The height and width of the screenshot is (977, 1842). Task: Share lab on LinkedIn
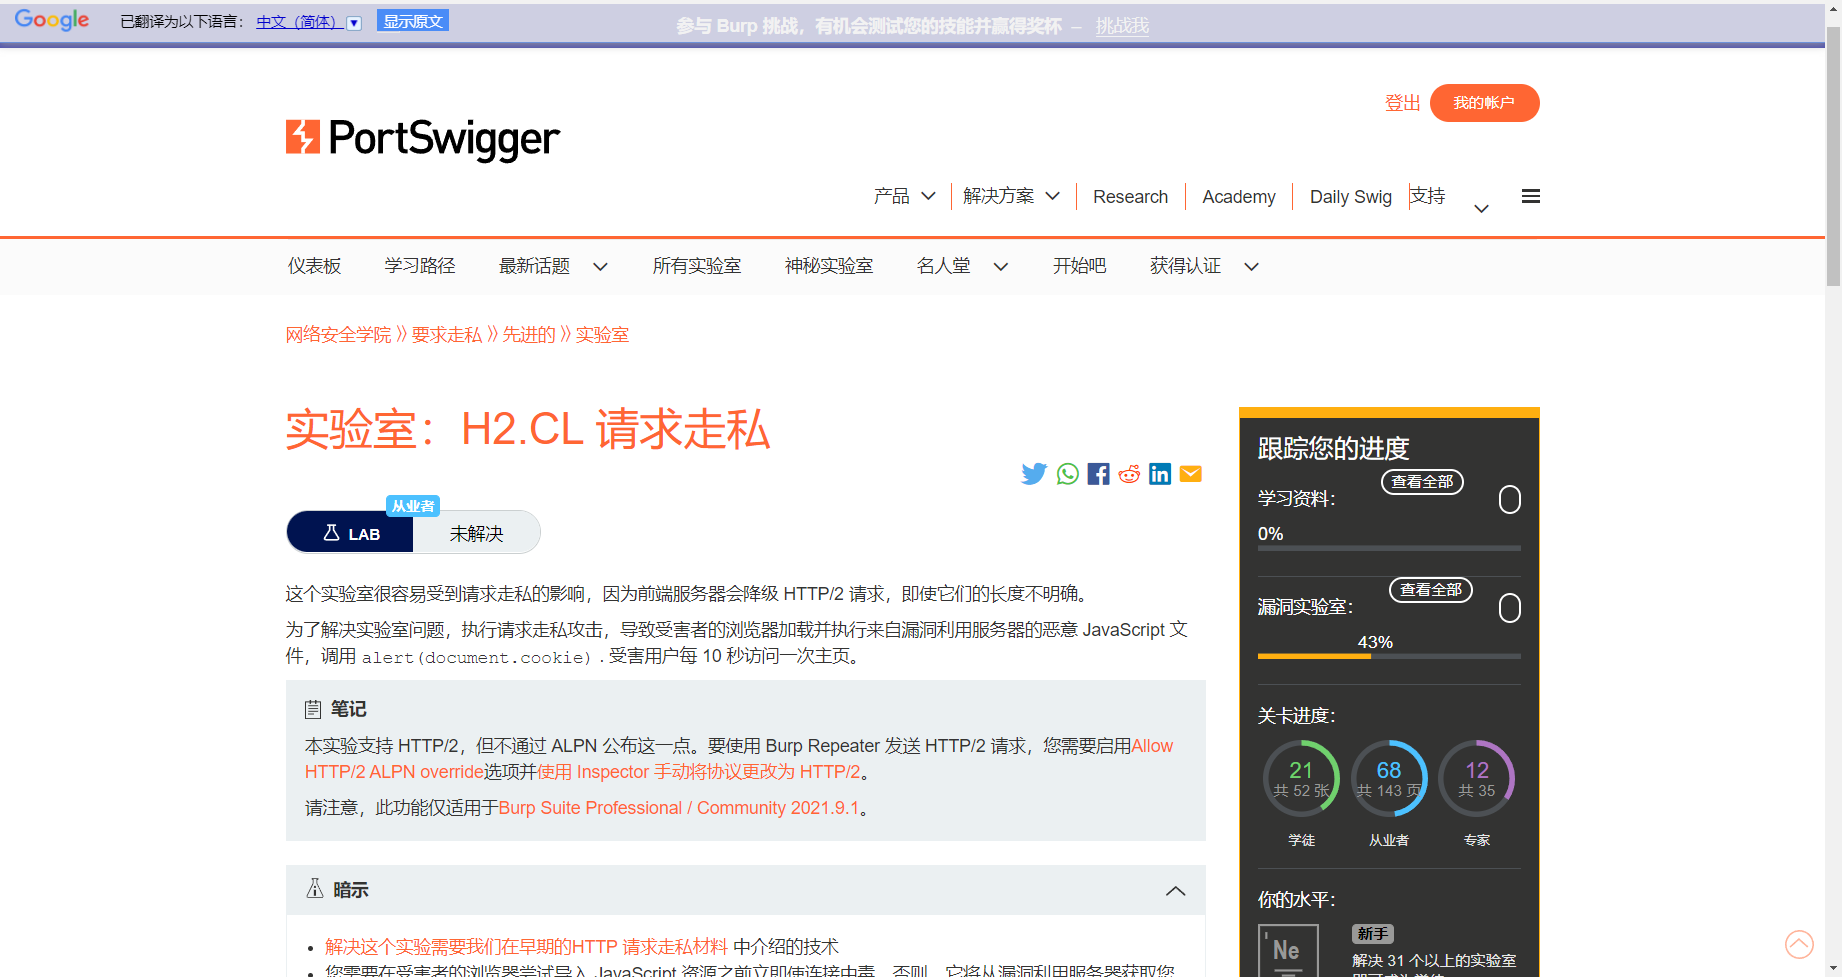pyautogui.click(x=1160, y=474)
